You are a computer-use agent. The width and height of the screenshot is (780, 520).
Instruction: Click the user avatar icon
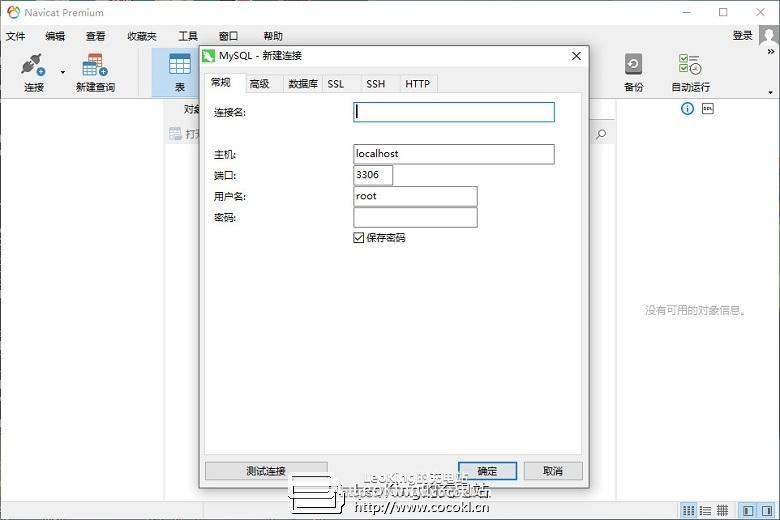click(x=769, y=36)
